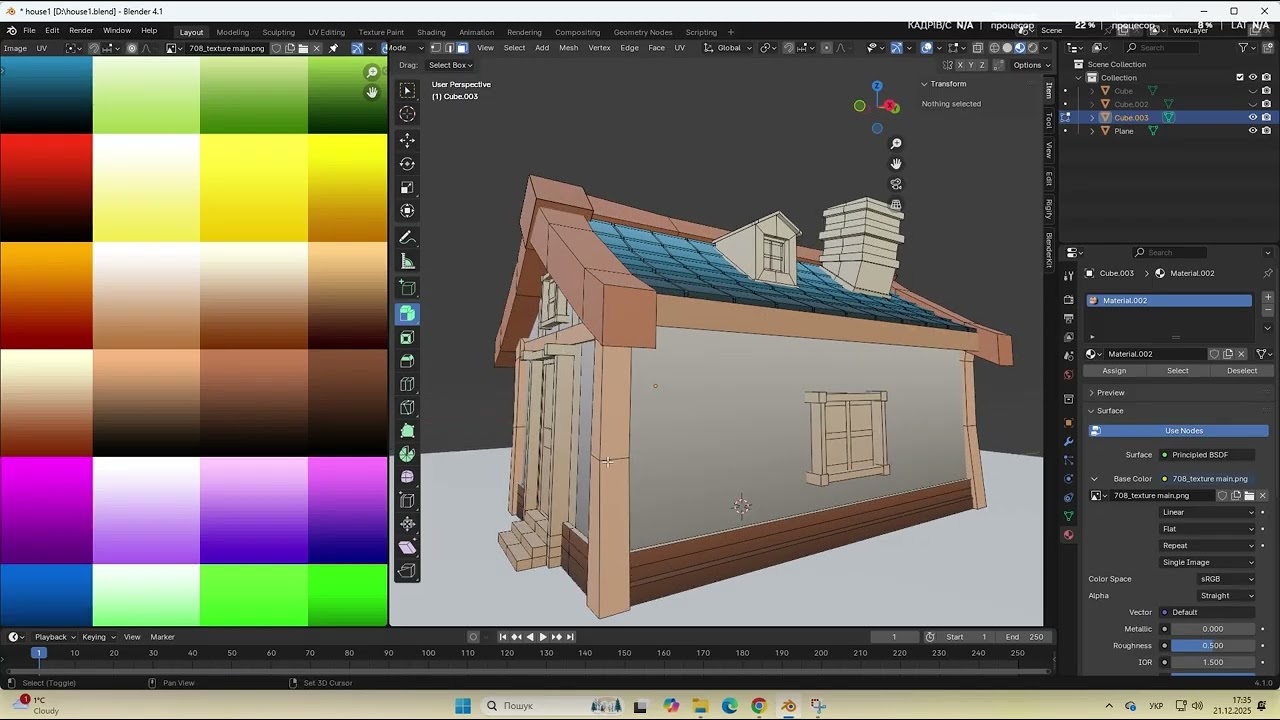Click the Assign material button
This screenshot has height=720, width=1280.
tap(1114, 371)
